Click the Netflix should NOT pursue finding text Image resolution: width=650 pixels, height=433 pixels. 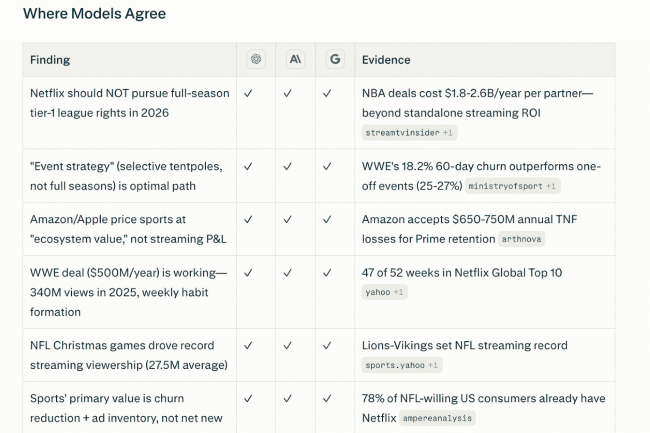[130, 103]
